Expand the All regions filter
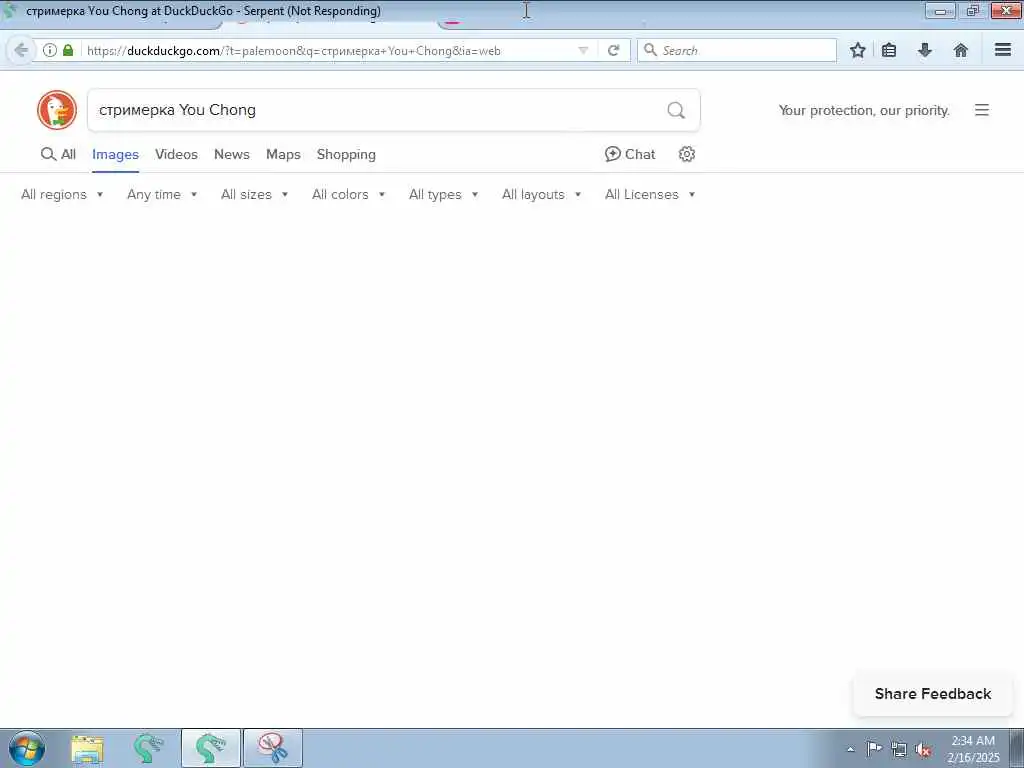Image resolution: width=1024 pixels, height=768 pixels. click(62, 195)
